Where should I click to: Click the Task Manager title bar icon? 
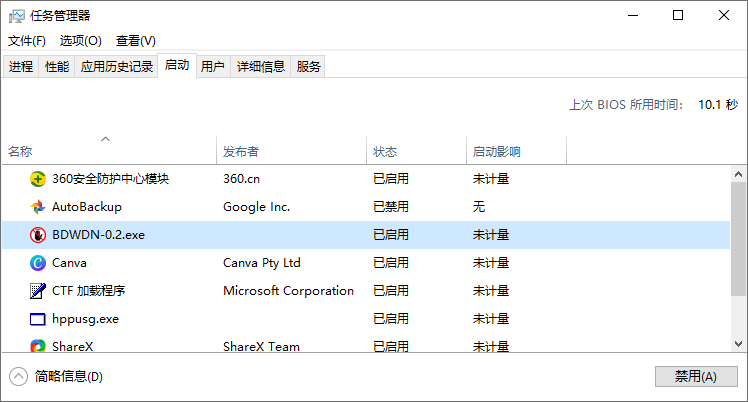[x=16, y=16]
